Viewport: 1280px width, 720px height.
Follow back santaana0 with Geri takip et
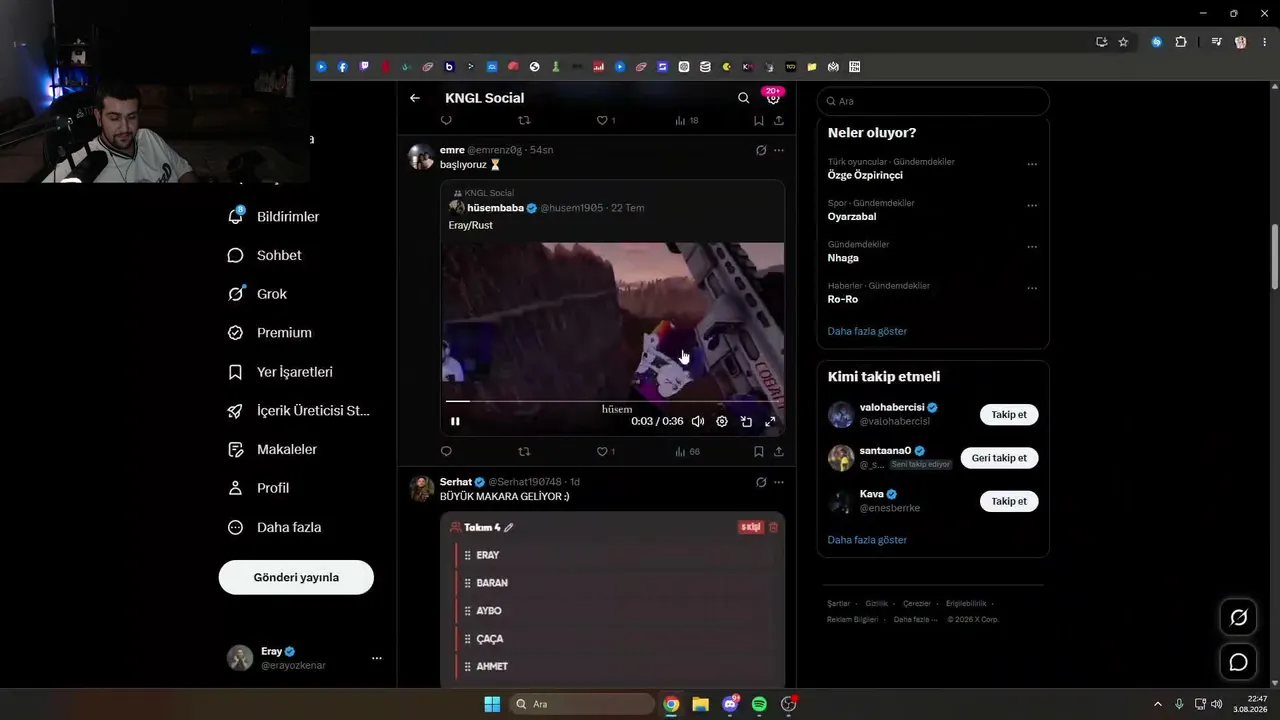[999, 458]
